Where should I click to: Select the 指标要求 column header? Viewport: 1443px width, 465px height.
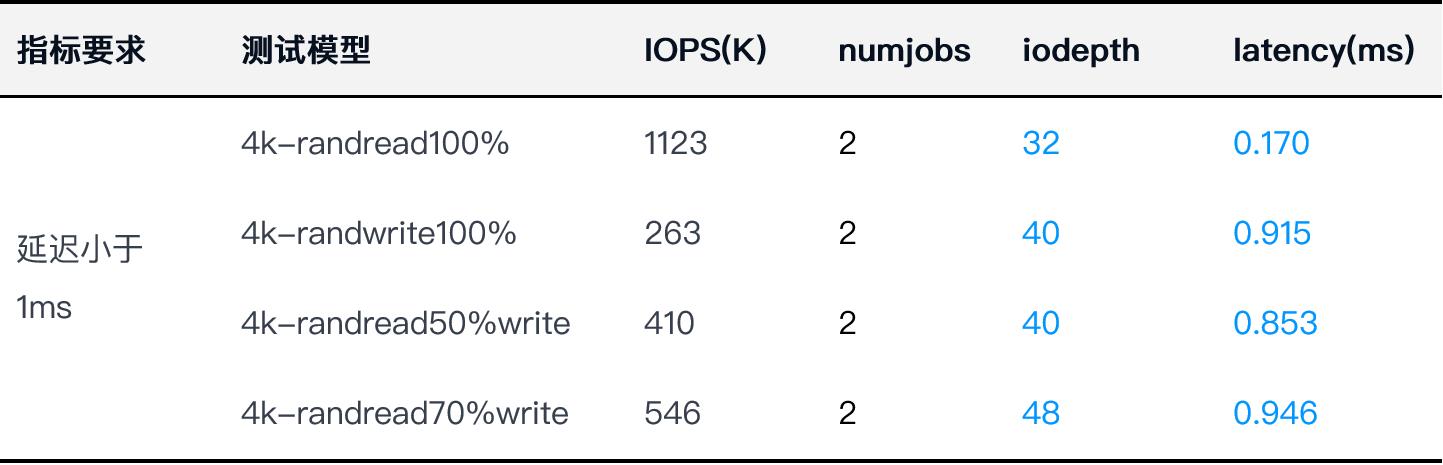[82, 52]
